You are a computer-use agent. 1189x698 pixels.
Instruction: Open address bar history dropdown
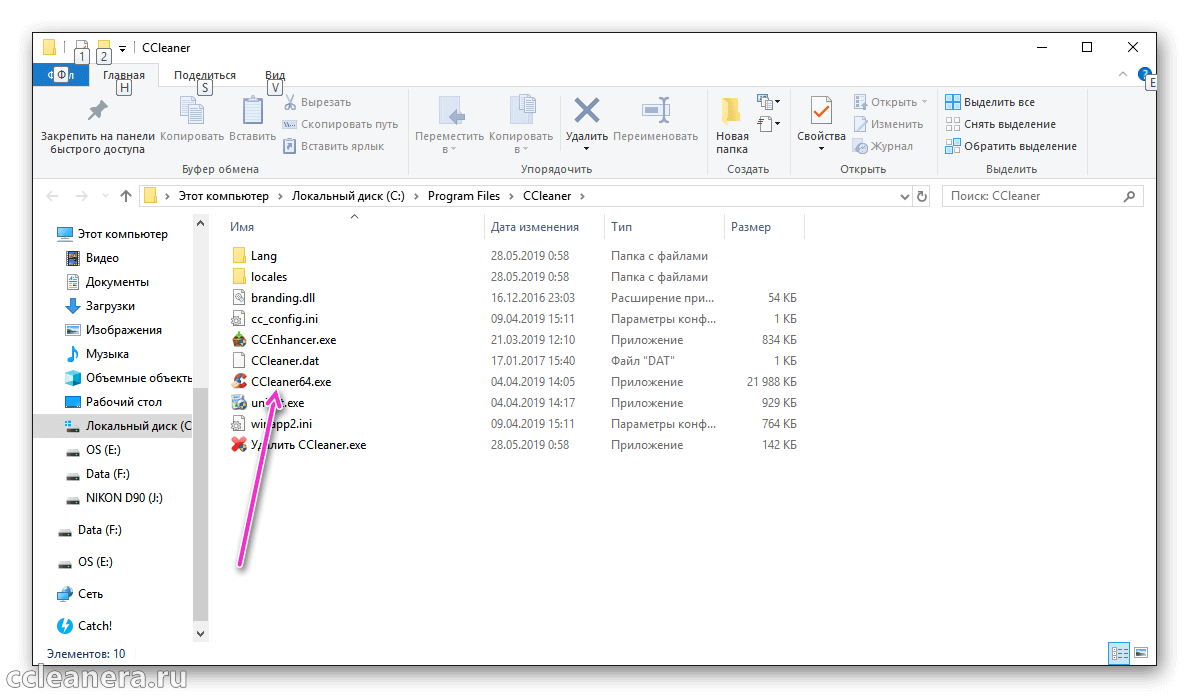[904, 197]
